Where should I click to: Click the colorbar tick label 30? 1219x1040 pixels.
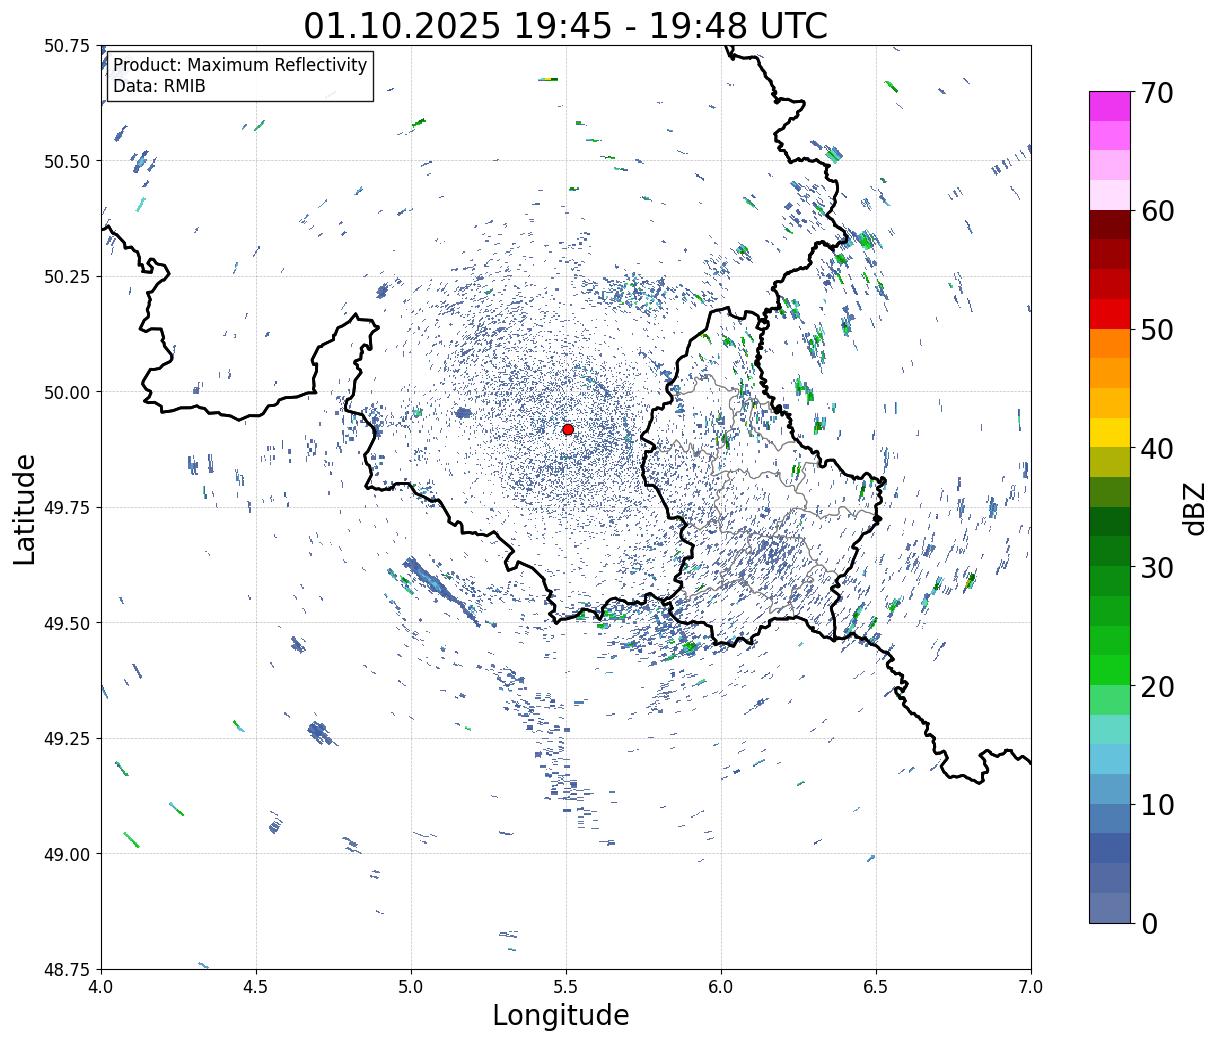(1156, 568)
